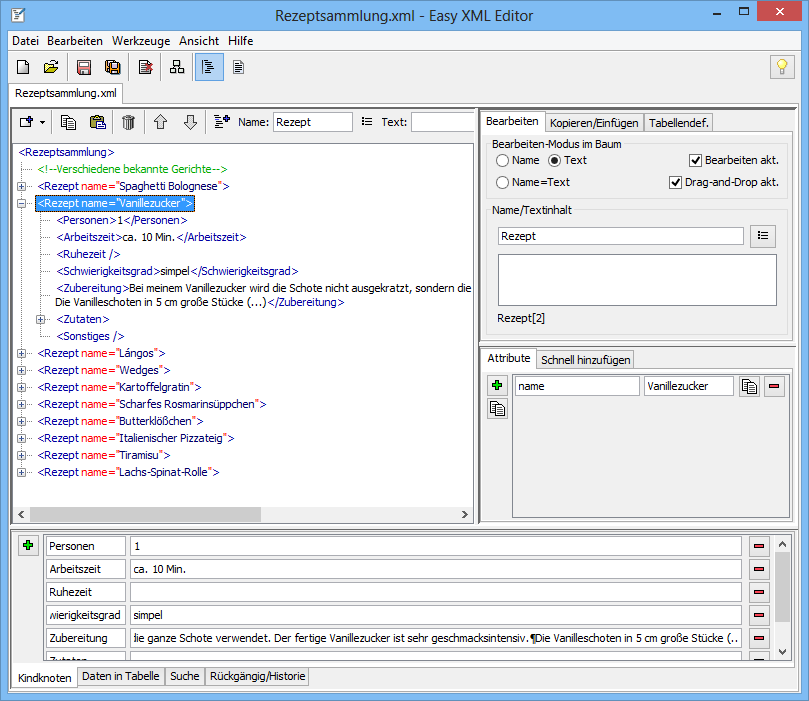Click the paste node icon in tree toolbar
Image resolution: width=809 pixels, height=701 pixels.
(98, 122)
